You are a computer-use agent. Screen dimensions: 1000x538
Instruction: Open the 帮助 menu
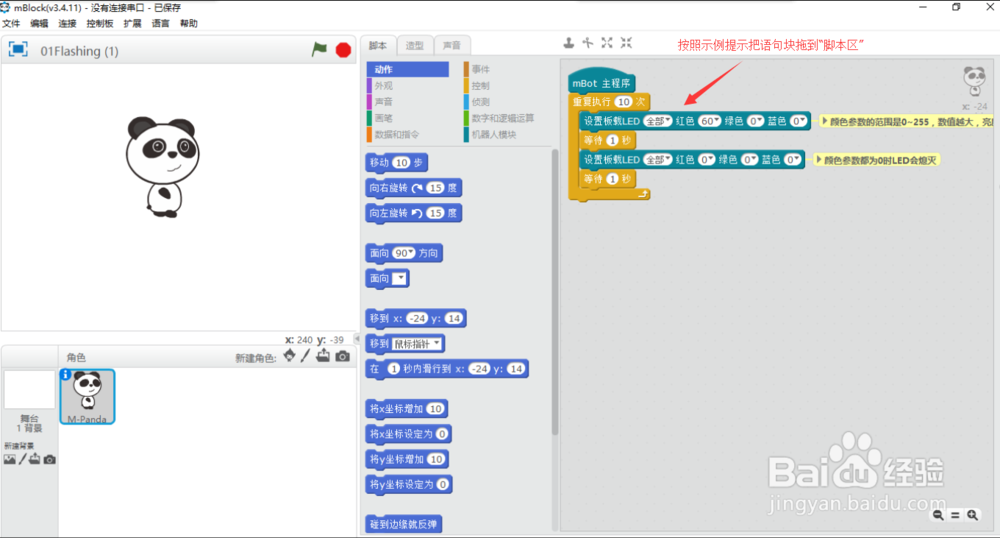pyautogui.click(x=188, y=24)
